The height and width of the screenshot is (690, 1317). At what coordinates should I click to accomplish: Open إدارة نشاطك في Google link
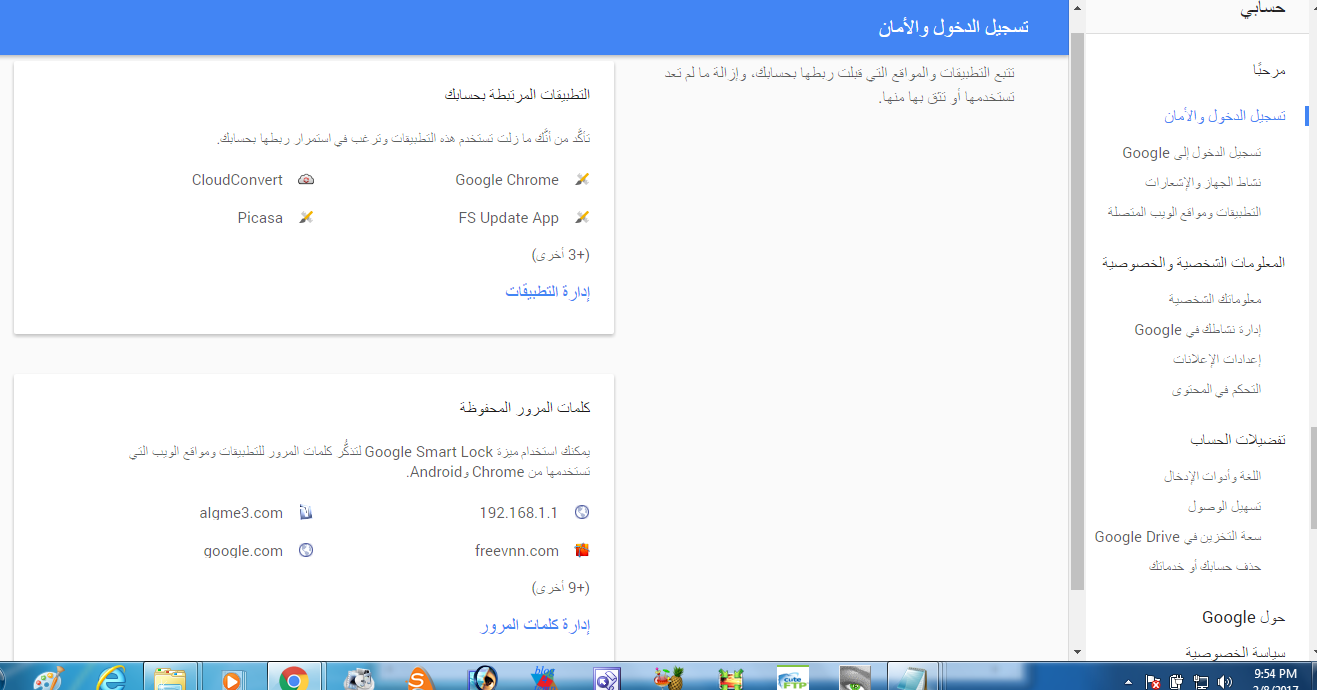pos(1198,330)
